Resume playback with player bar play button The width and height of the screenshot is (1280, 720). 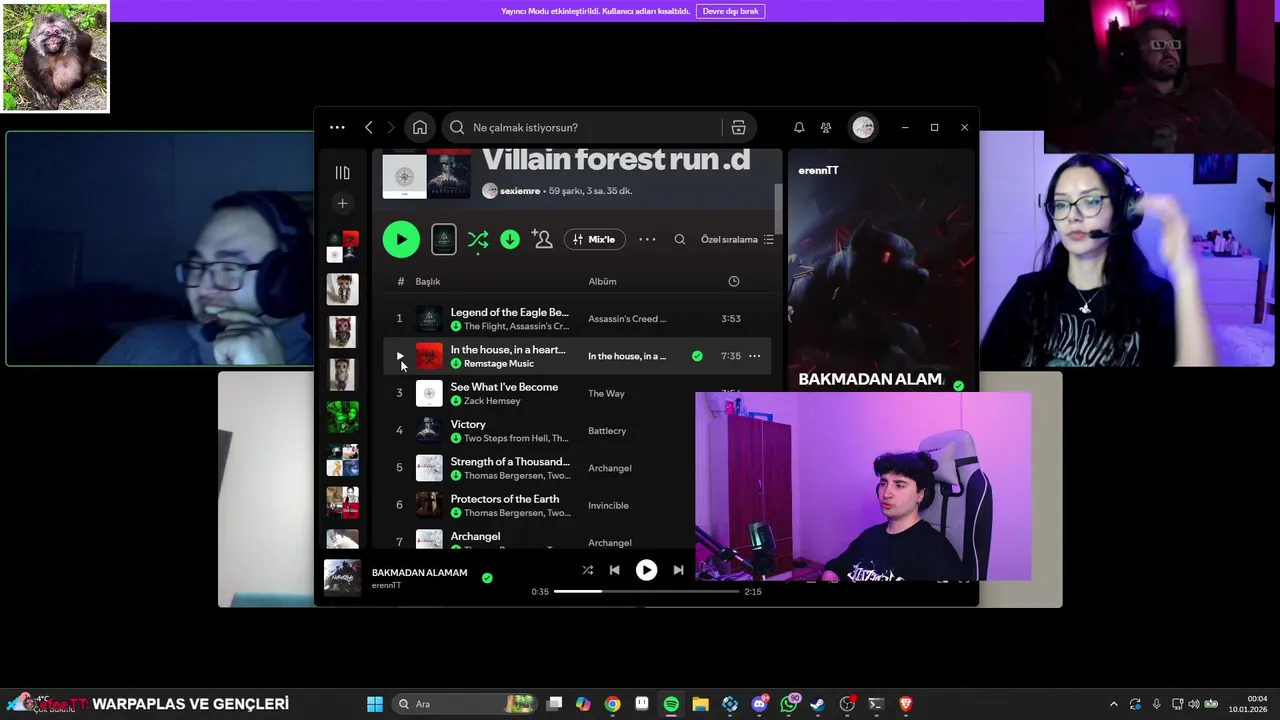(x=646, y=570)
